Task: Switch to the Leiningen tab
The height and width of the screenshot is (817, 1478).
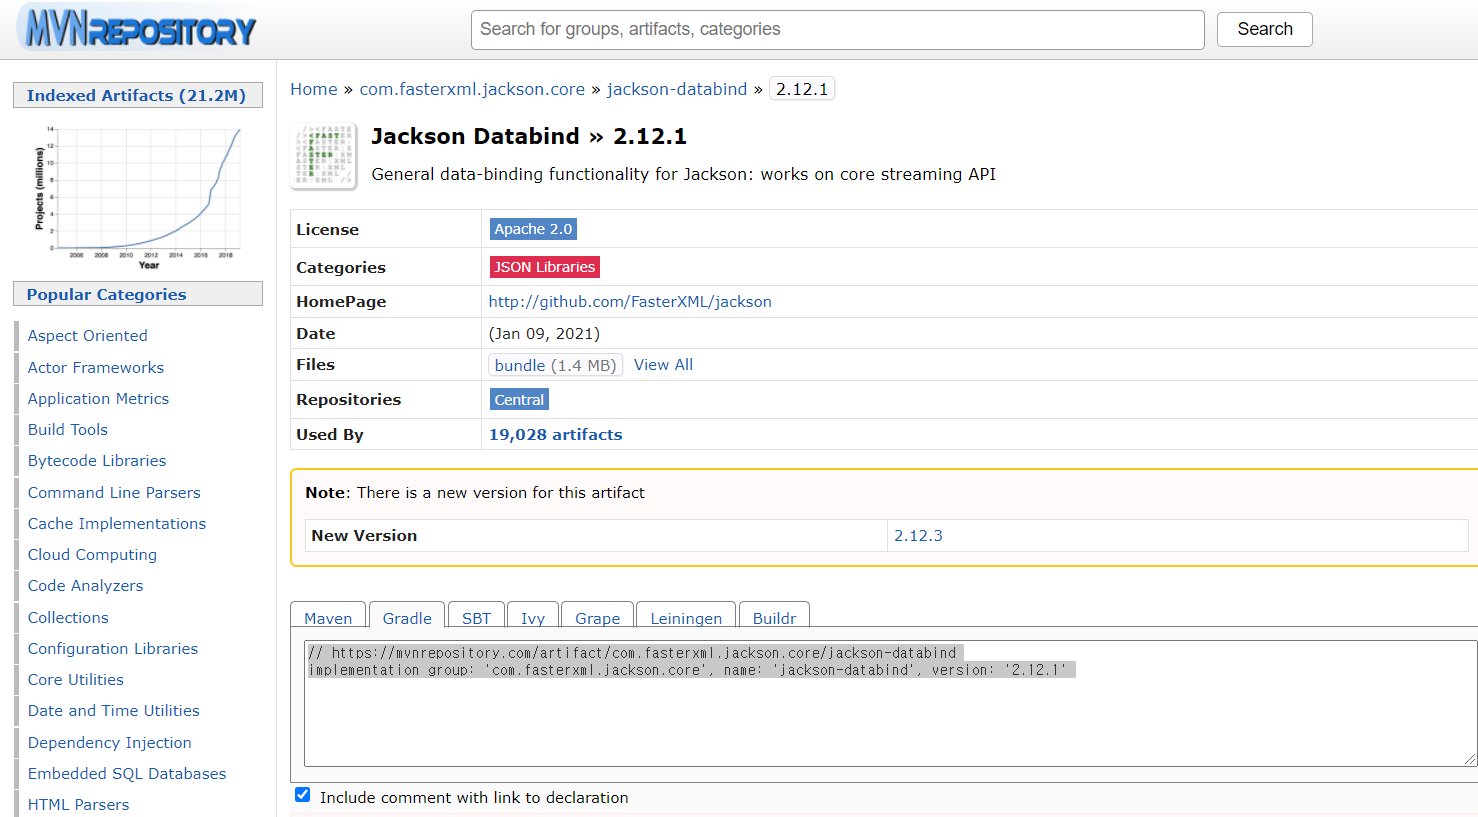Action: [686, 618]
